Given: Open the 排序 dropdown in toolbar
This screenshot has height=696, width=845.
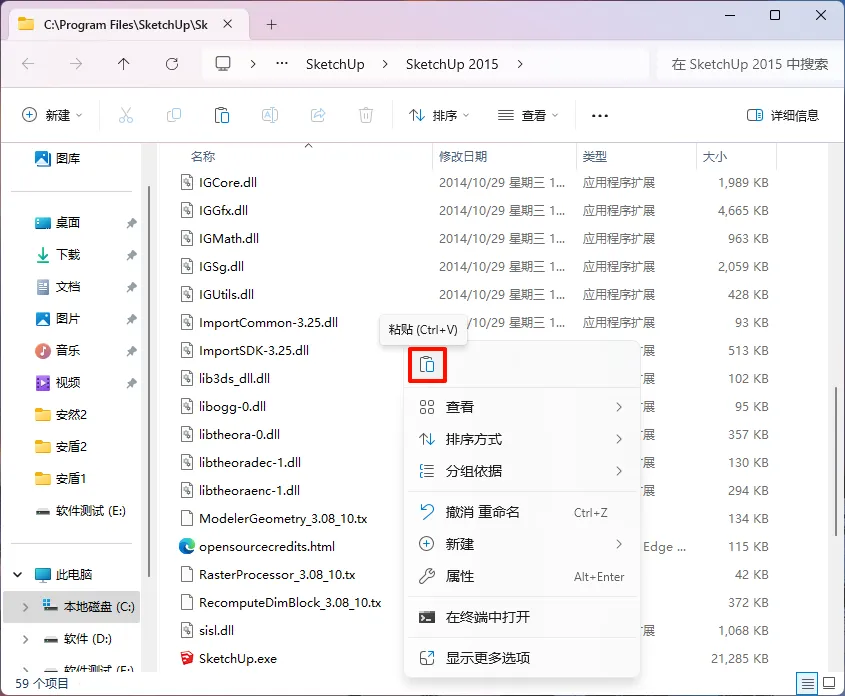Looking at the screenshot, I should [439, 115].
